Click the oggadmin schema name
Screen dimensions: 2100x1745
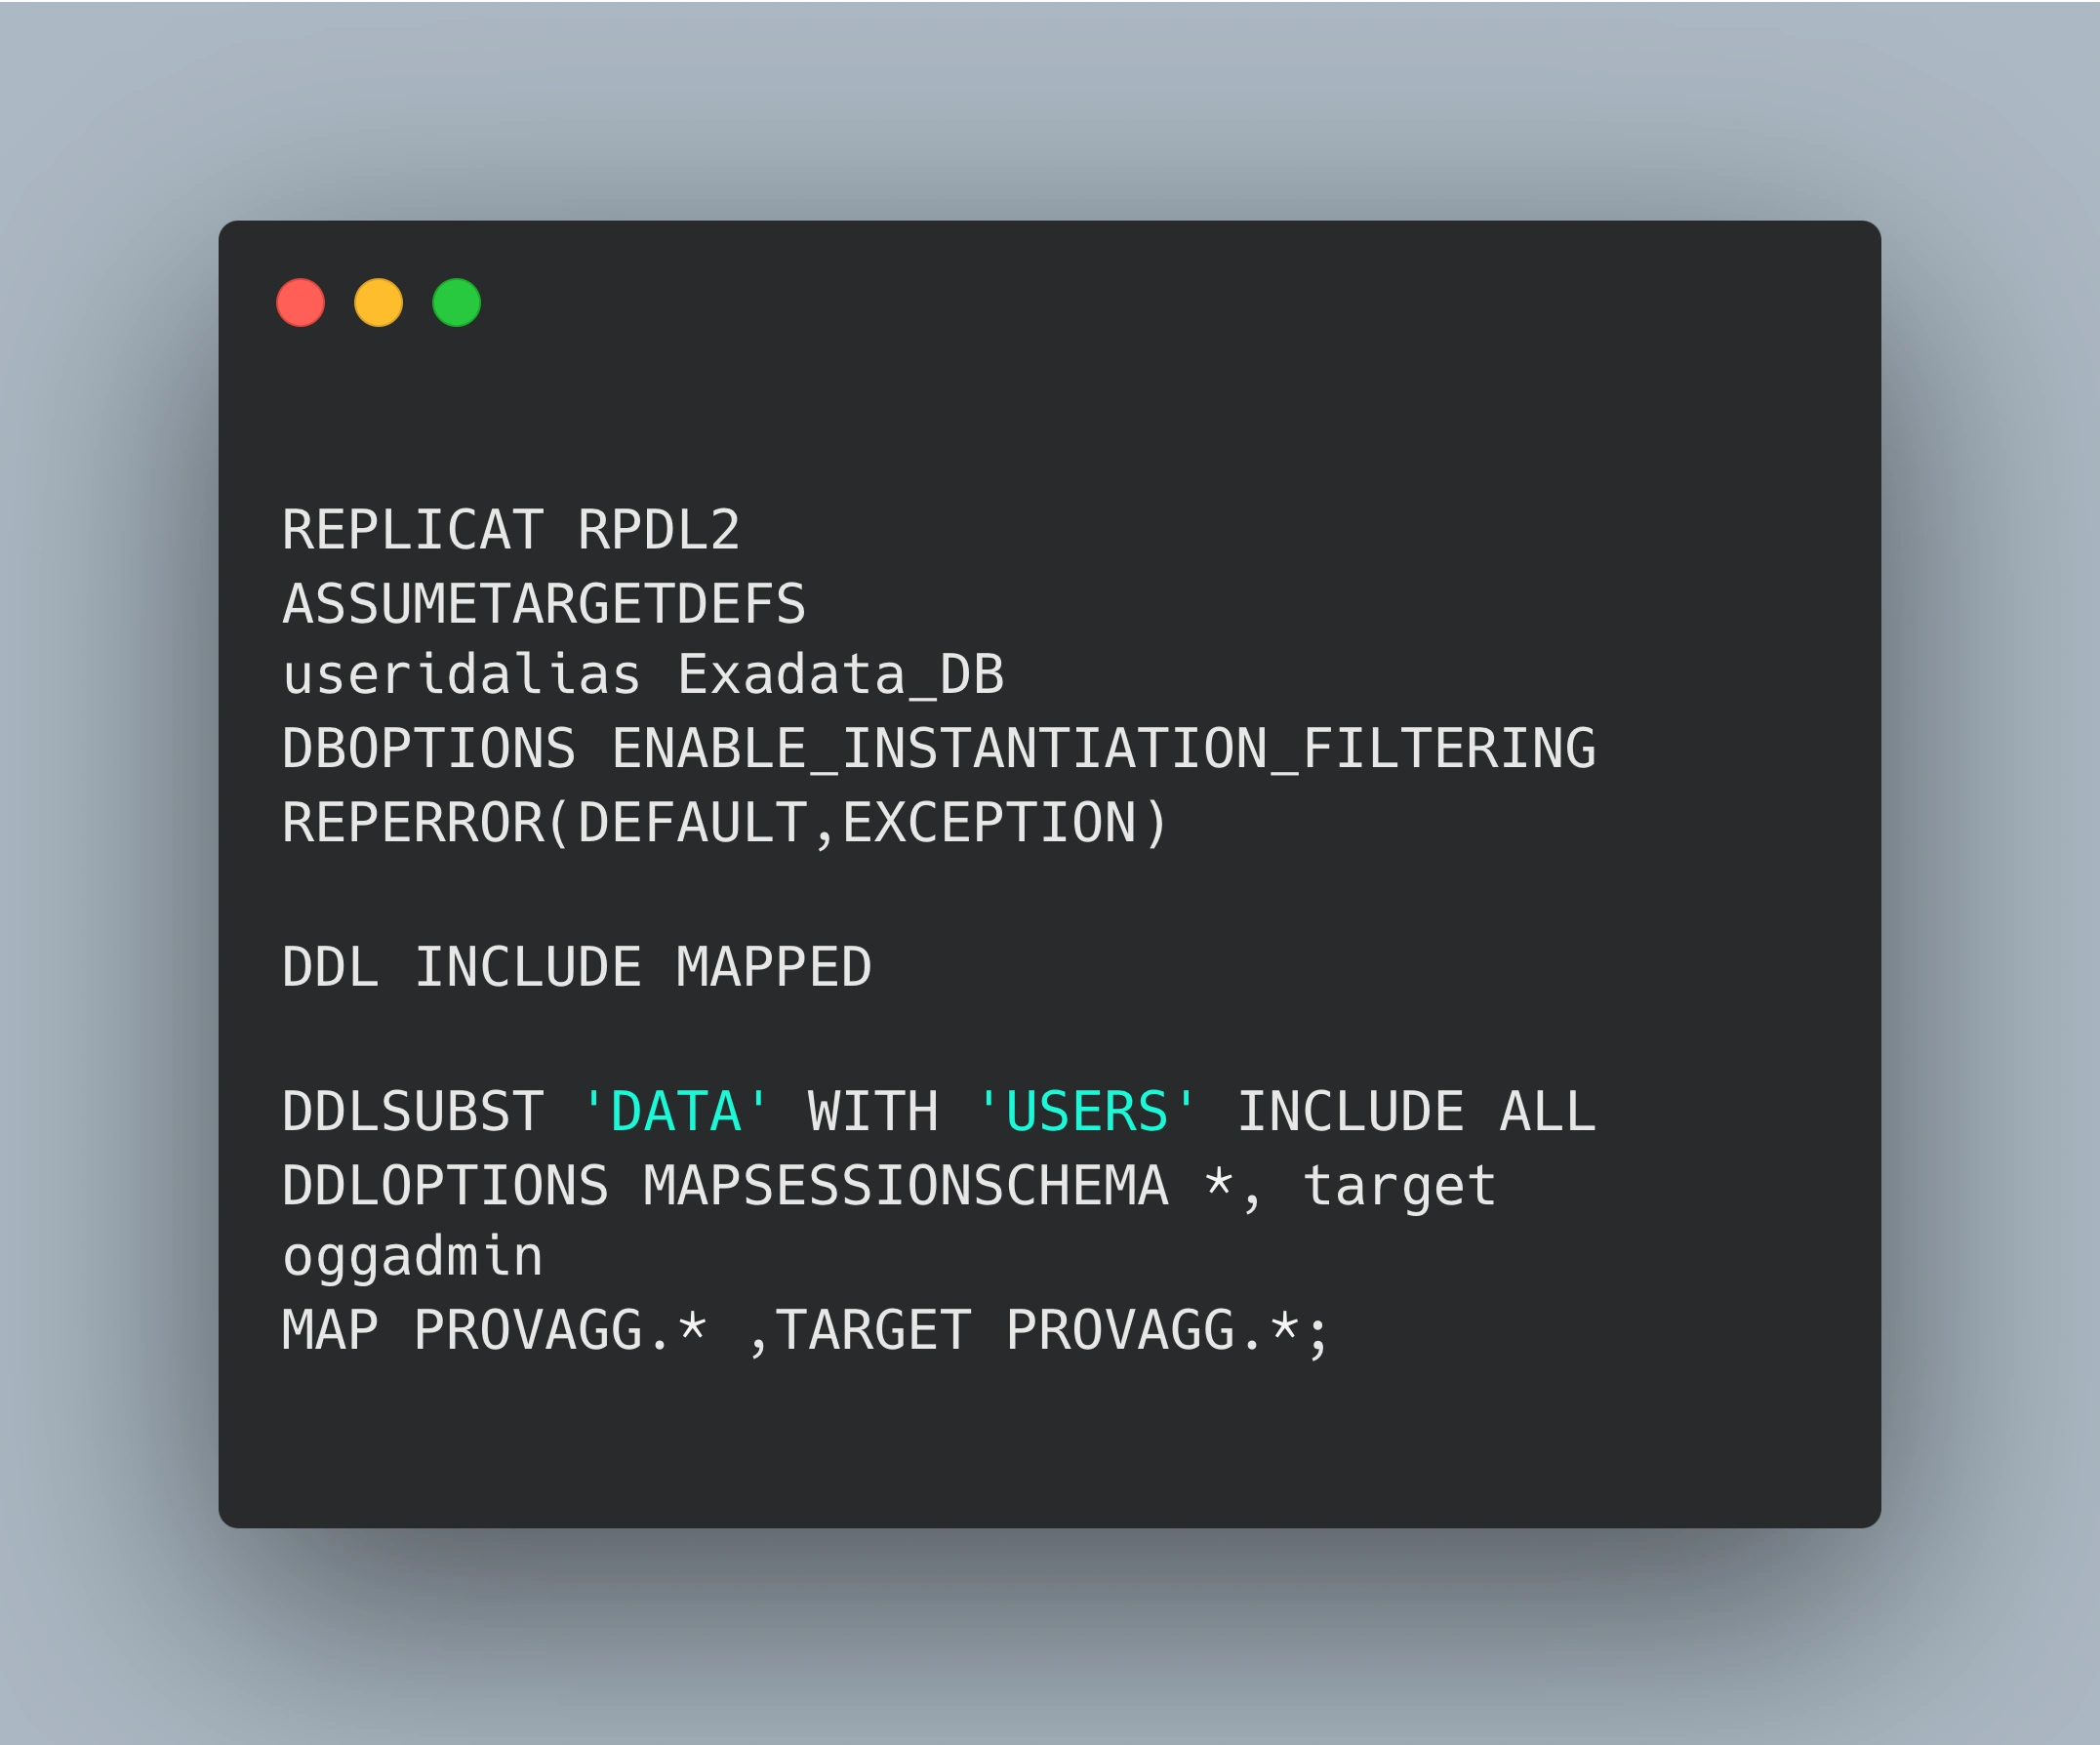pos(412,1257)
